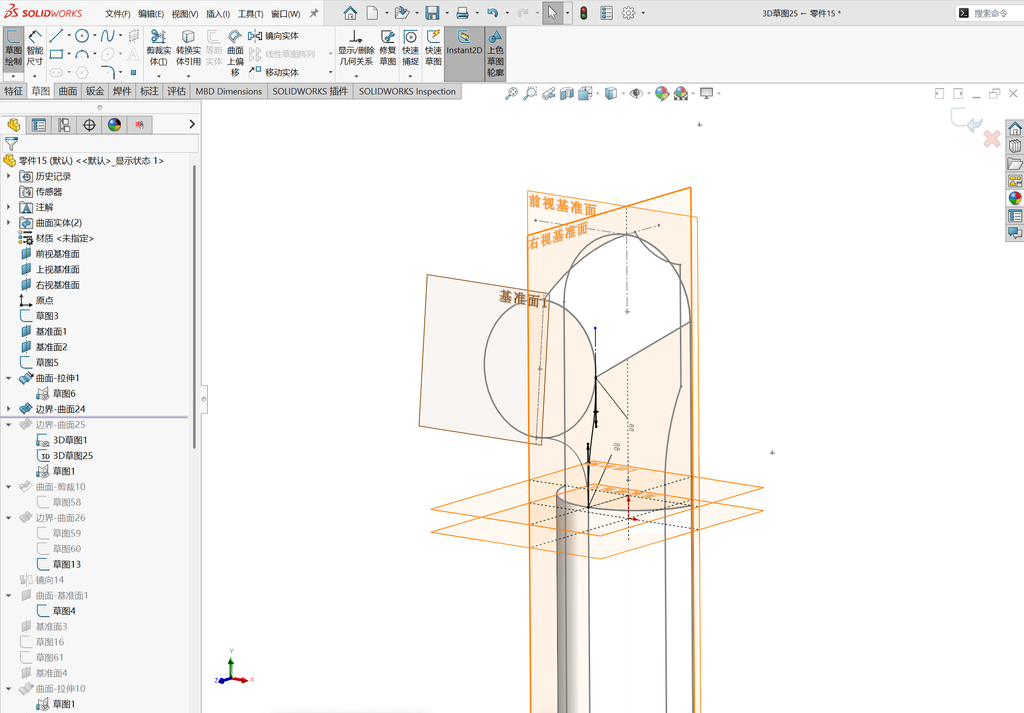Image resolution: width=1024 pixels, height=713 pixels.
Task: Click the Home icon in top toolbar
Action: tap(351, 13)
